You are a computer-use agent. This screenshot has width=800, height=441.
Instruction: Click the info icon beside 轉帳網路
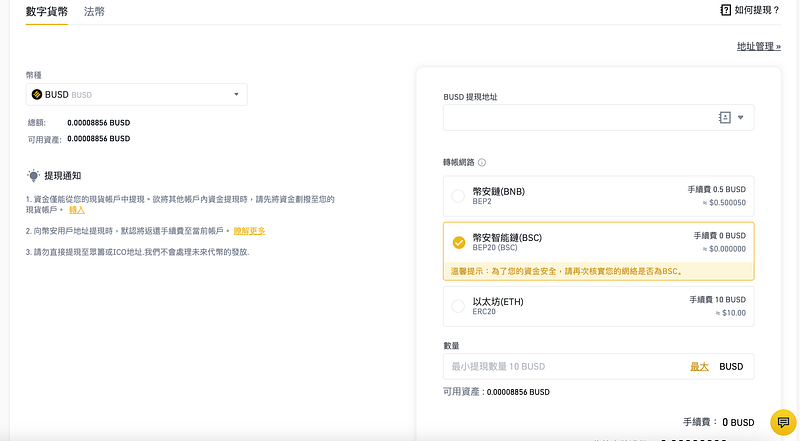coord(482,162)
